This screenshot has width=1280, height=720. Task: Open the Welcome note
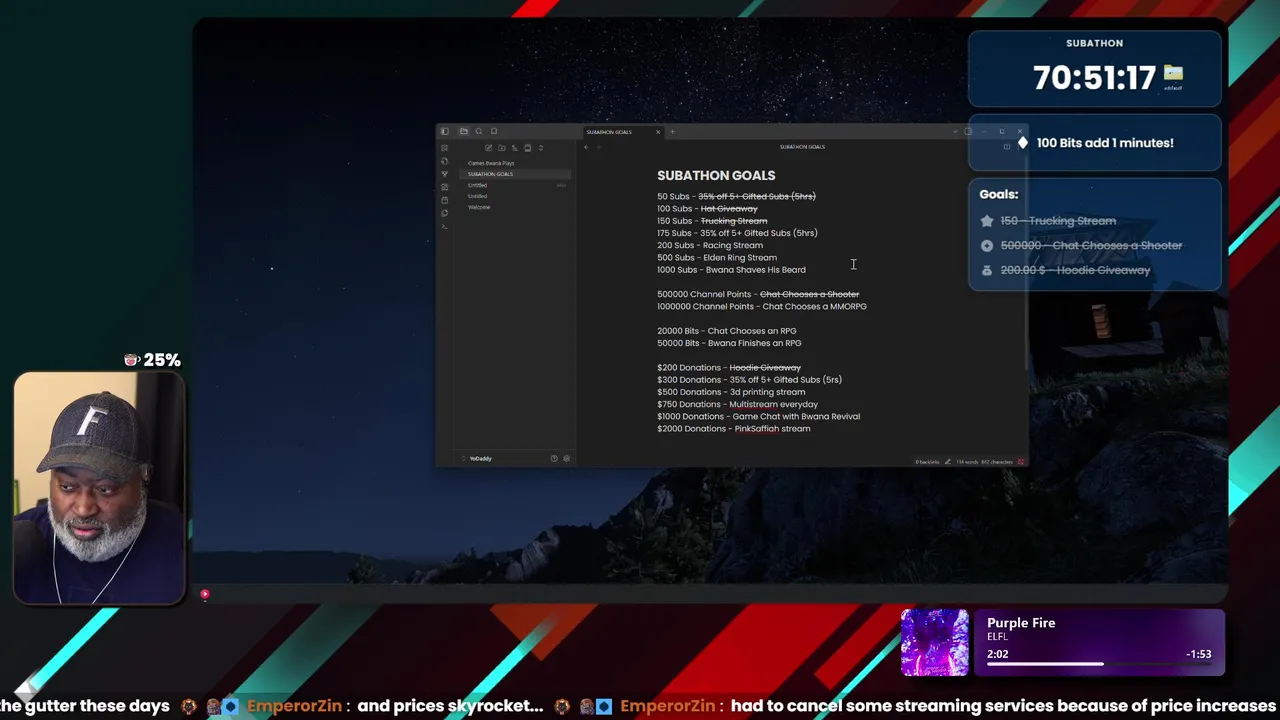(x=479, y=207)
